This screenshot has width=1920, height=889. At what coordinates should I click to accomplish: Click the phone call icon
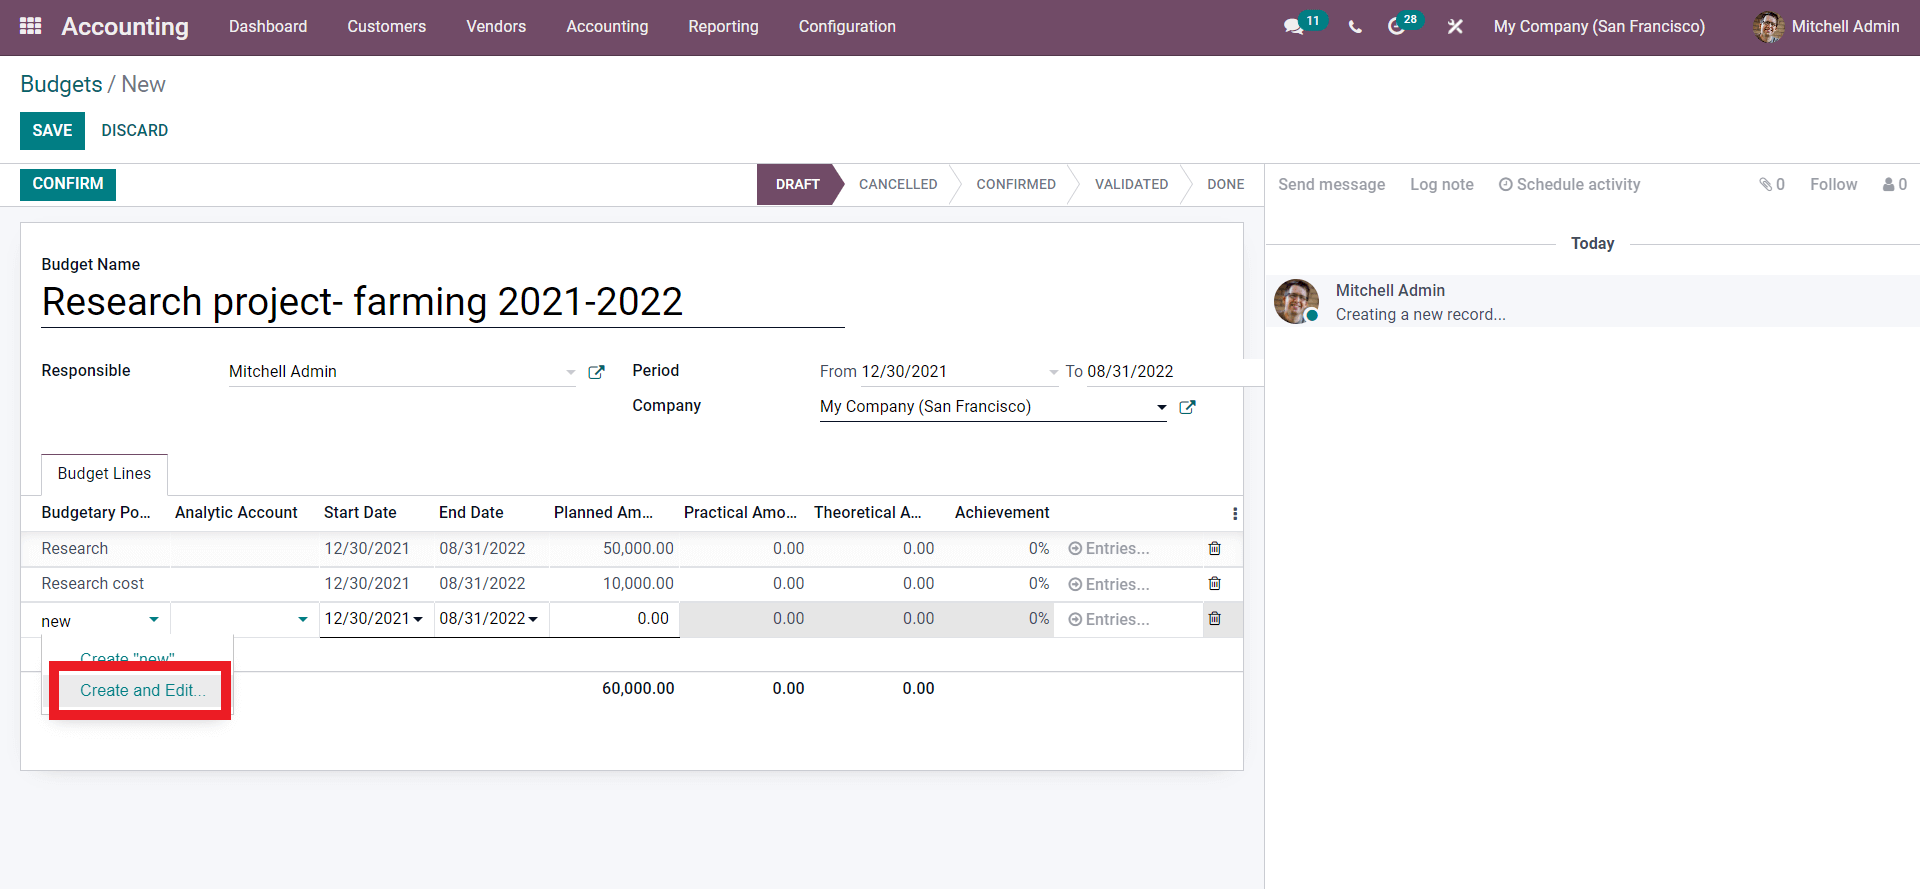click(1355, 27)
